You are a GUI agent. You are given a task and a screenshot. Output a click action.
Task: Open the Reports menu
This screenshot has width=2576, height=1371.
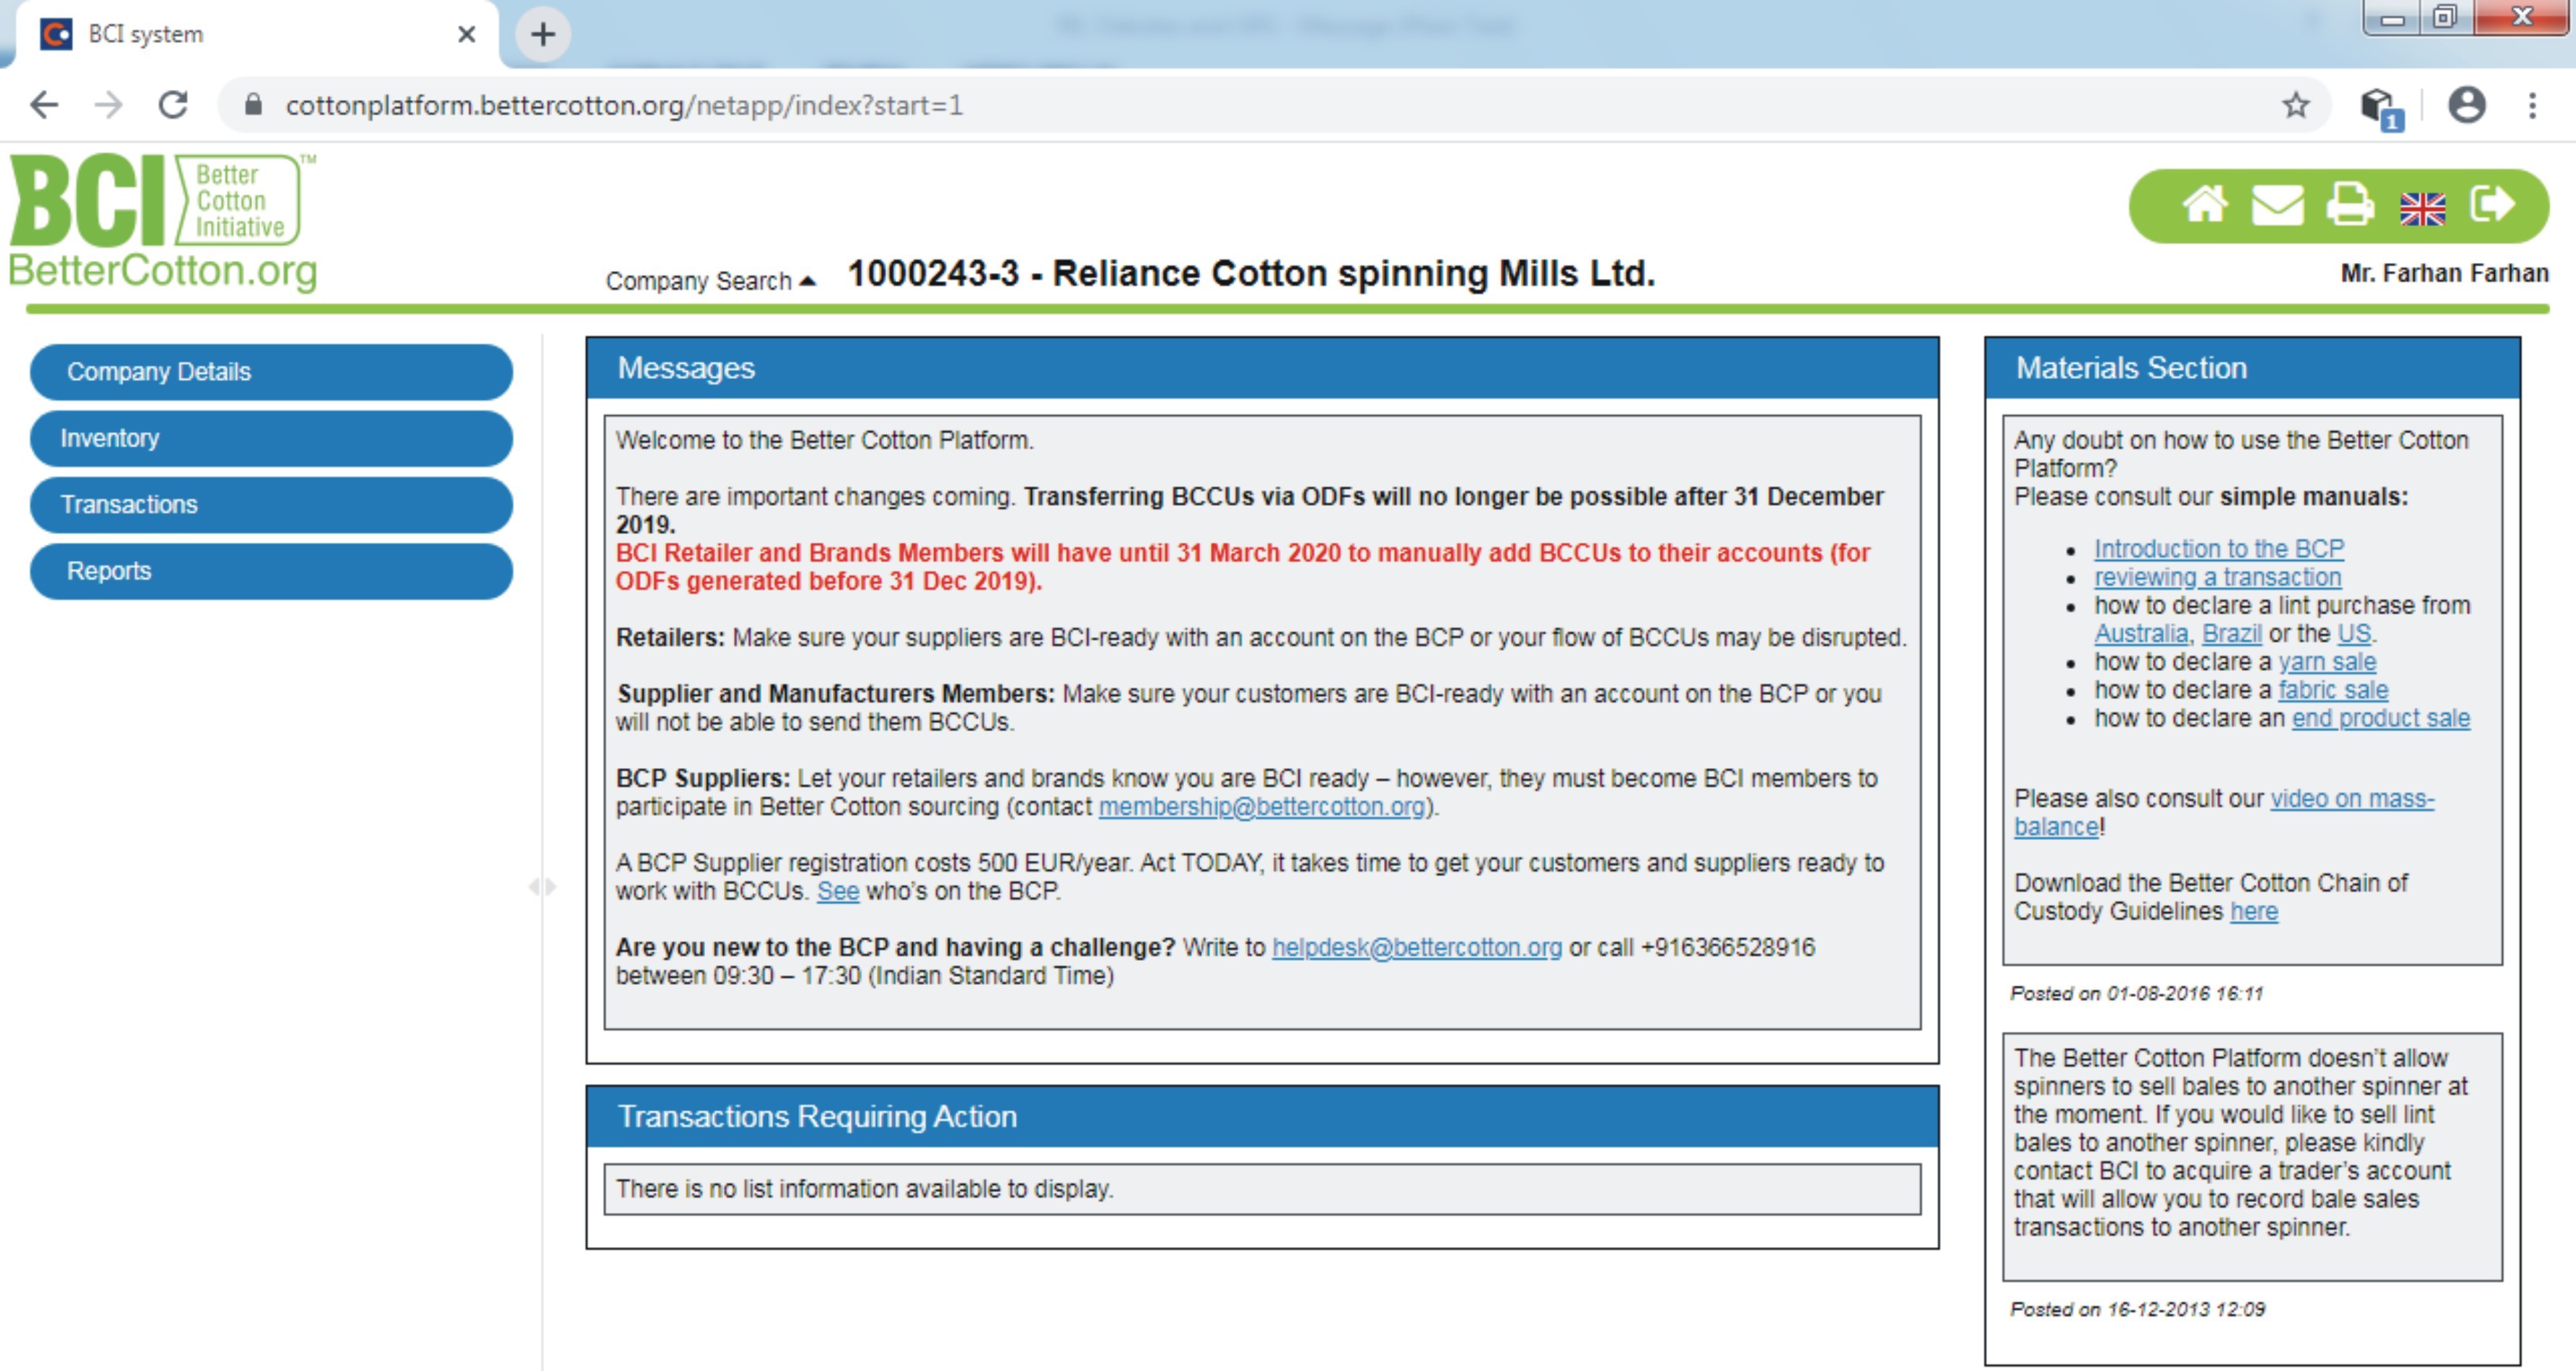click(x=271, y=571)
